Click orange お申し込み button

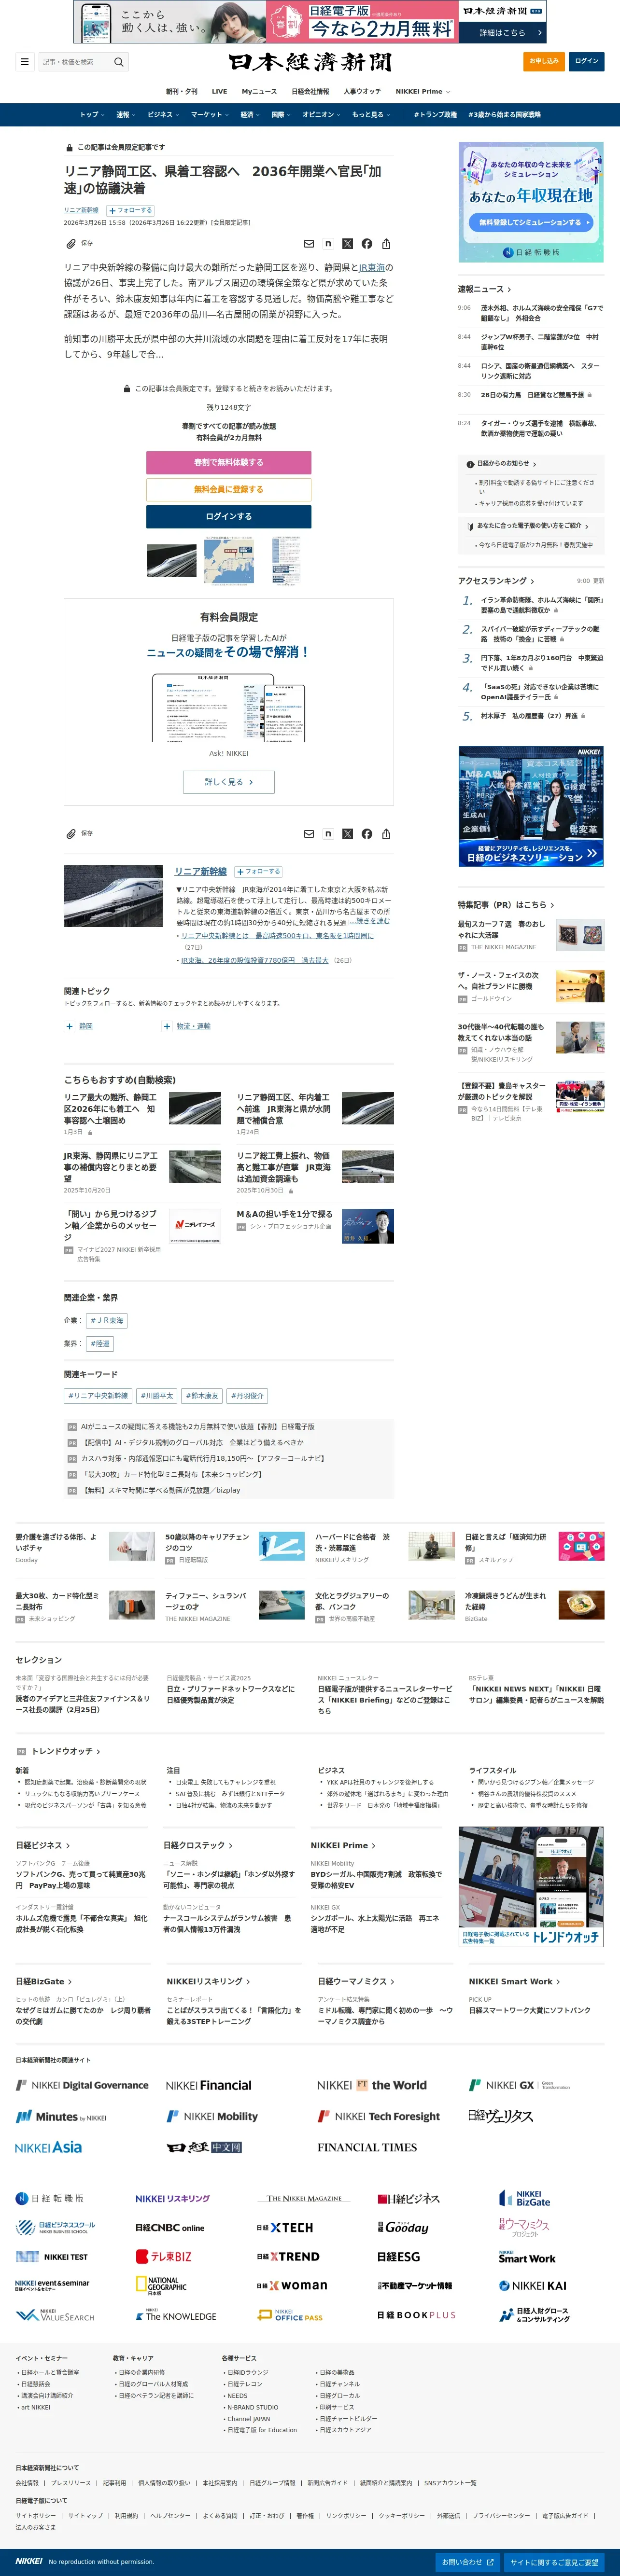click(x=544, y=61)
